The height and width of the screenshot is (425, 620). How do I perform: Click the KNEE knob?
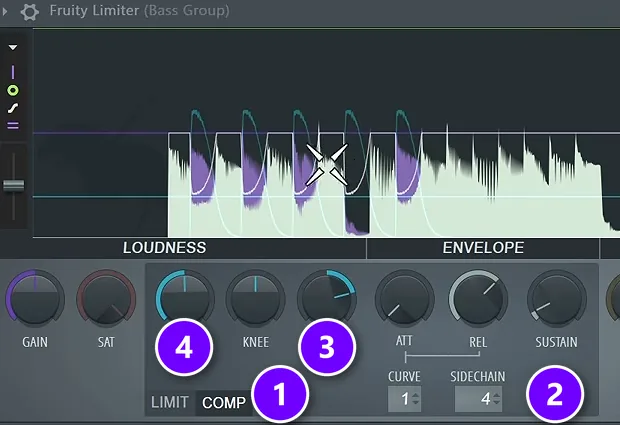(x=255, y=298)
